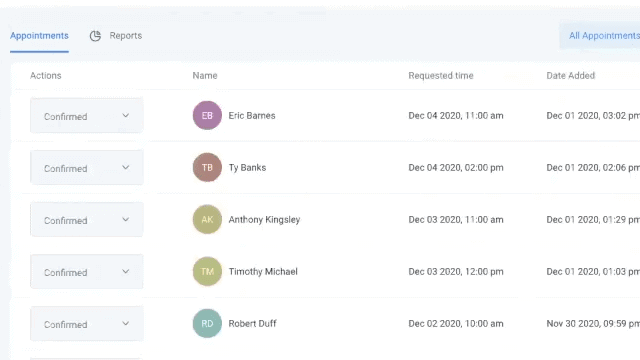Open Confirmed dropdown for Timothy Michael
The image size is (640, 360).
click(x=87, y=272)
